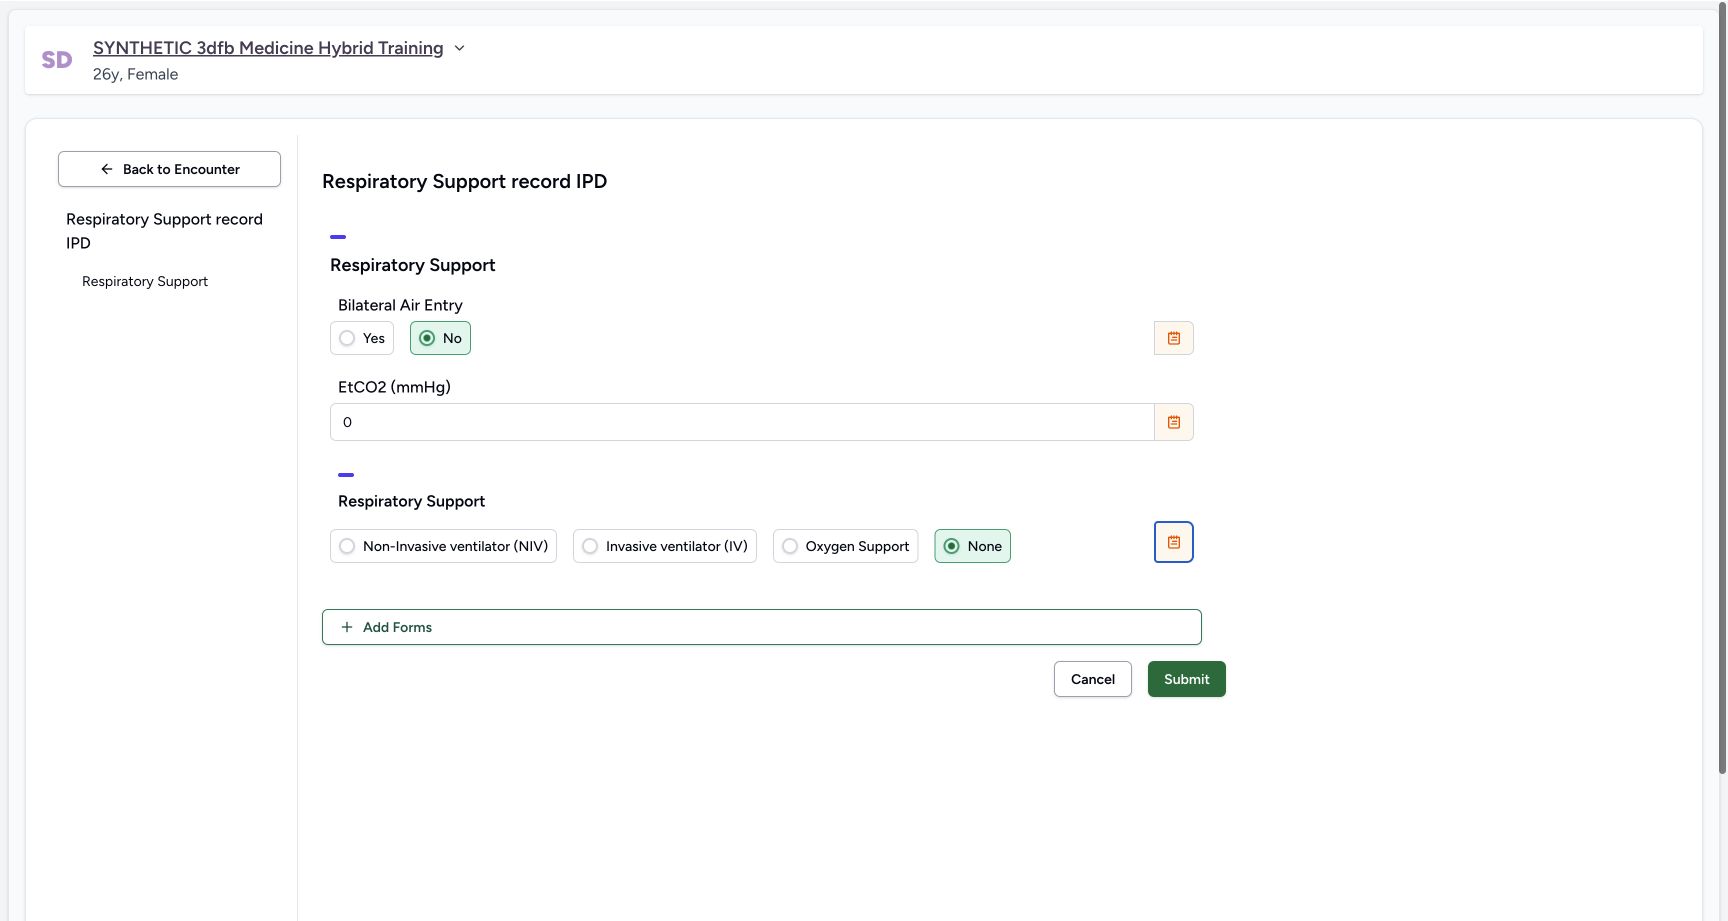Screen dimensions: 1728x921
Task: Open note icon for Respiratory Support options
Action: (x=1173, y=542)
